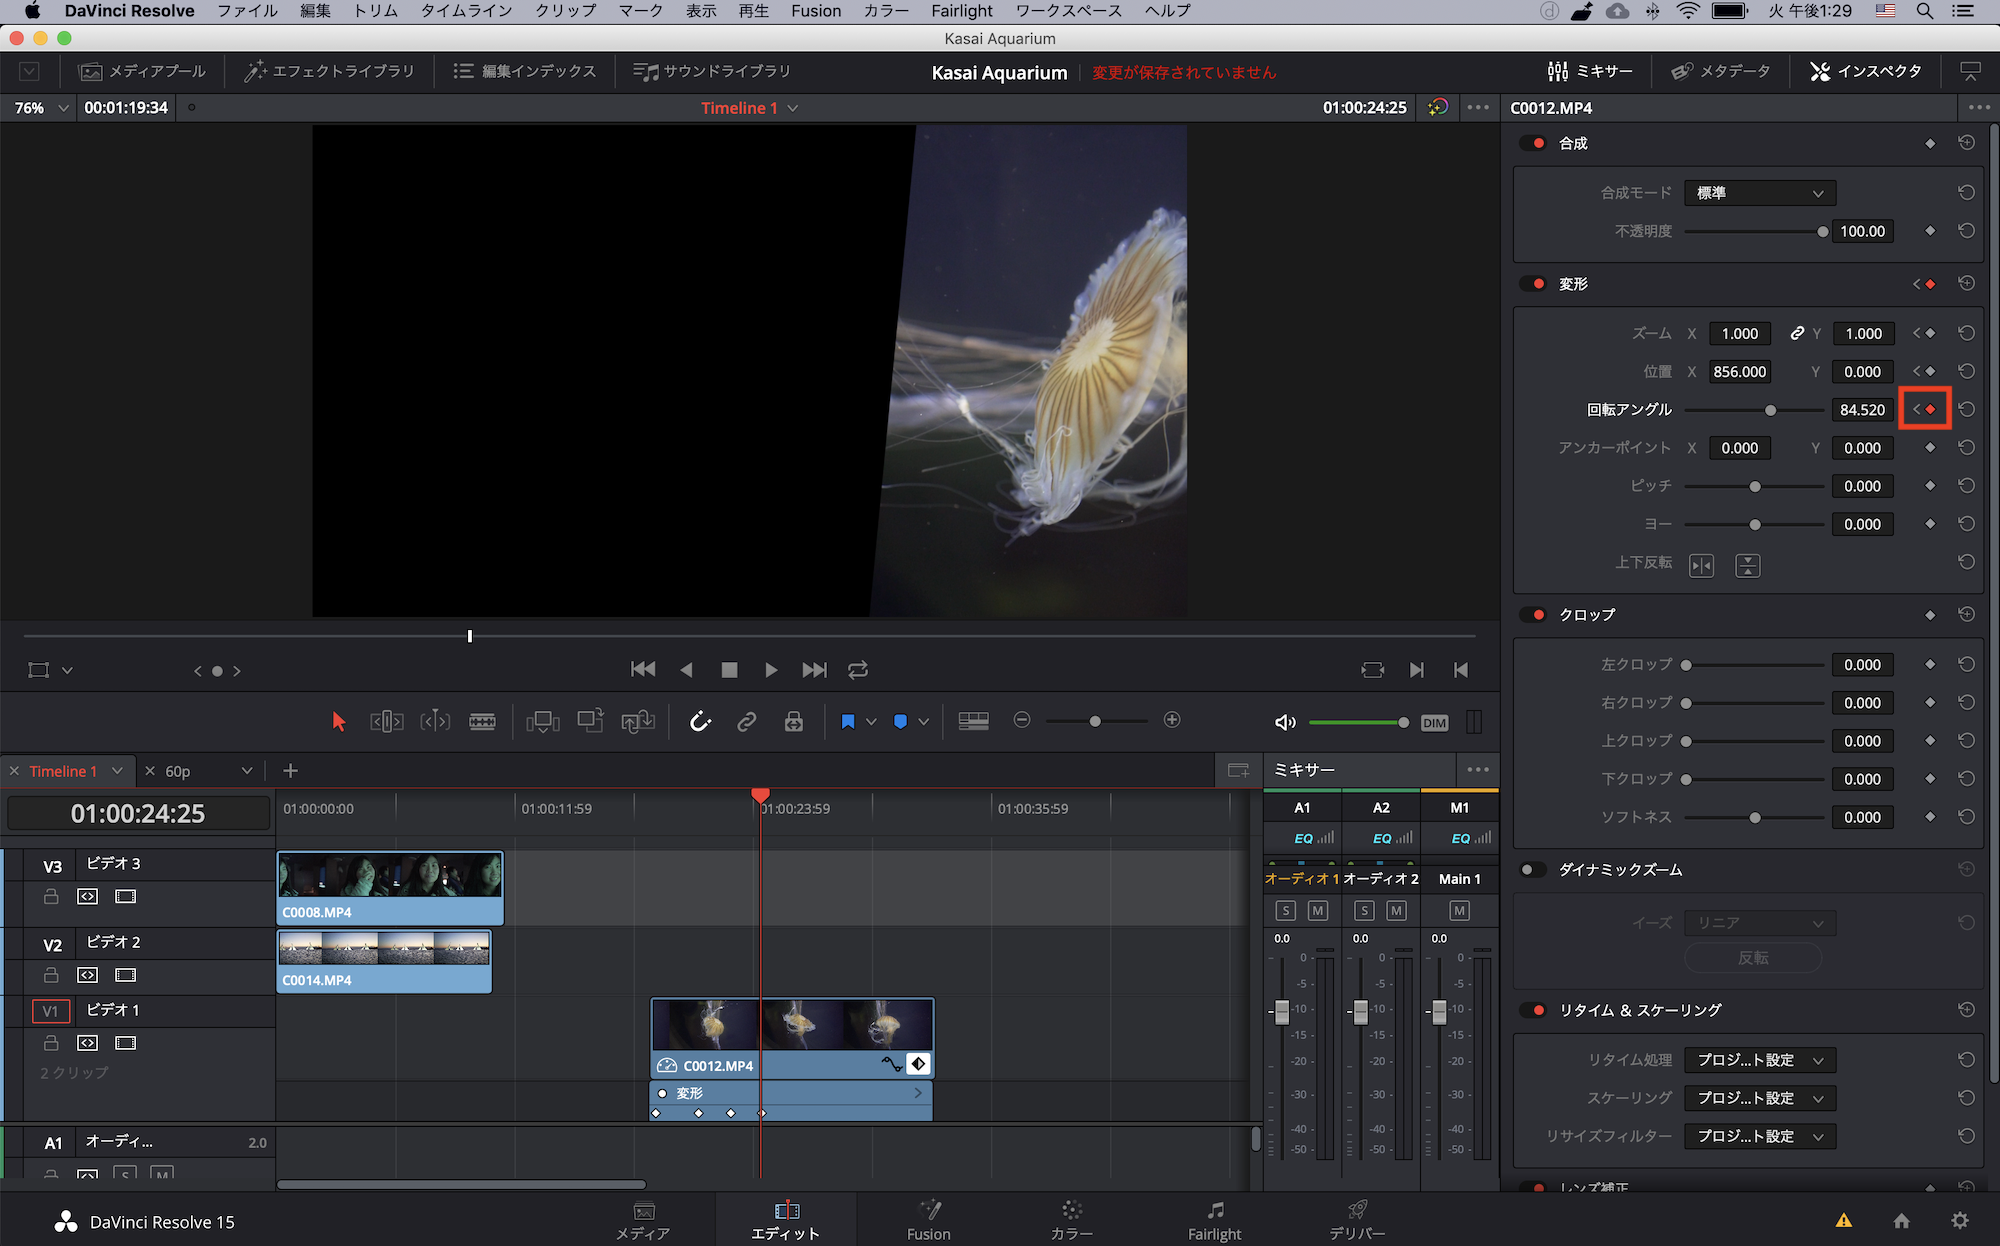Disable the クロップ section toggle
Viewport: 2000px width, 1246px height.
tap(1533, 615)
